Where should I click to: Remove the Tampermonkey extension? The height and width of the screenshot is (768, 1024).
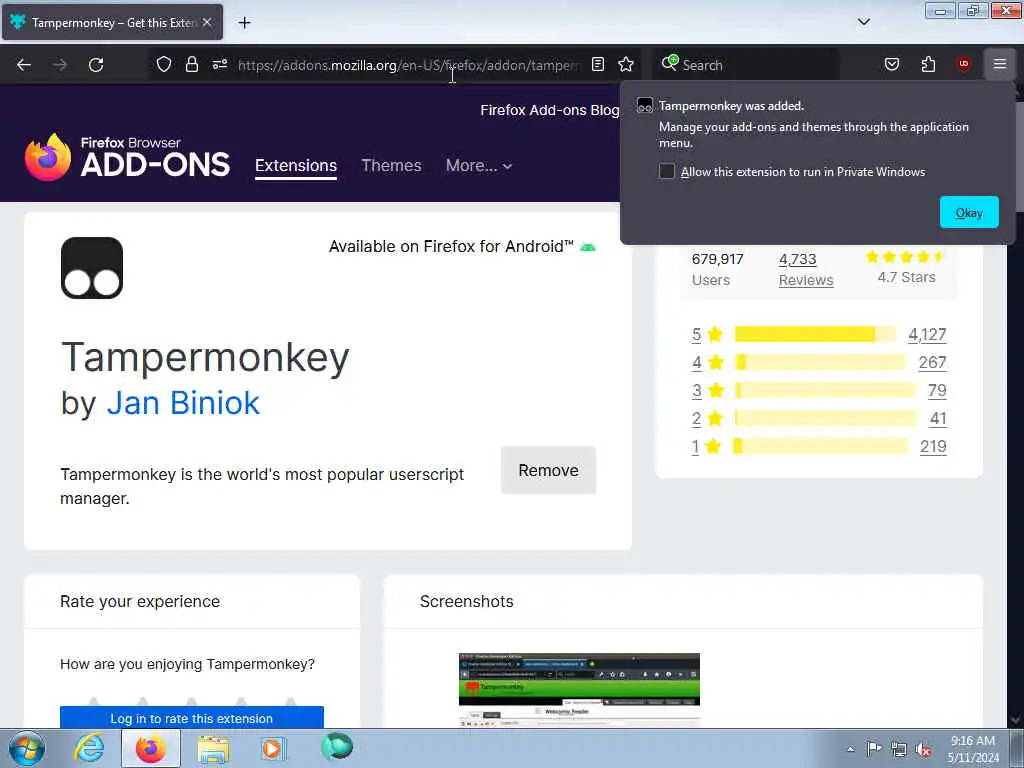point(548,470)
